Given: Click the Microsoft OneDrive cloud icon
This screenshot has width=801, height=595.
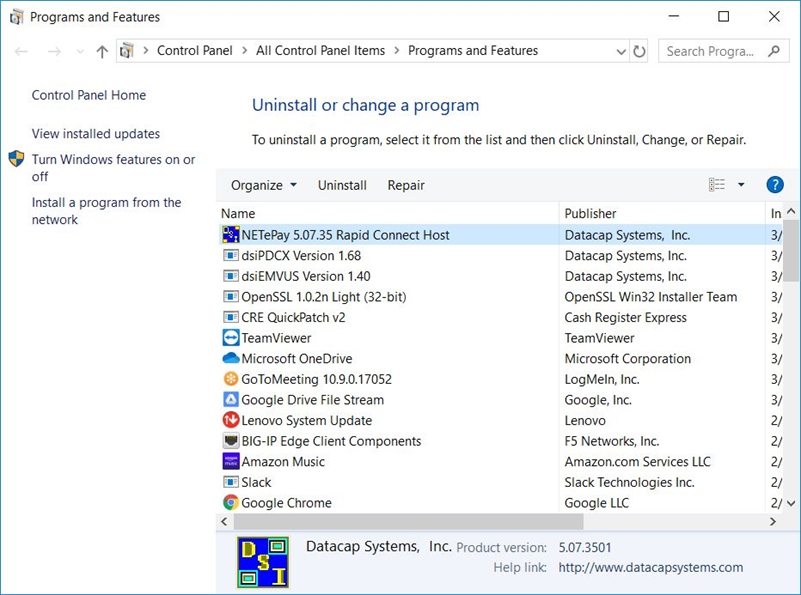Looking at the screenshot, I should [231, 358].
